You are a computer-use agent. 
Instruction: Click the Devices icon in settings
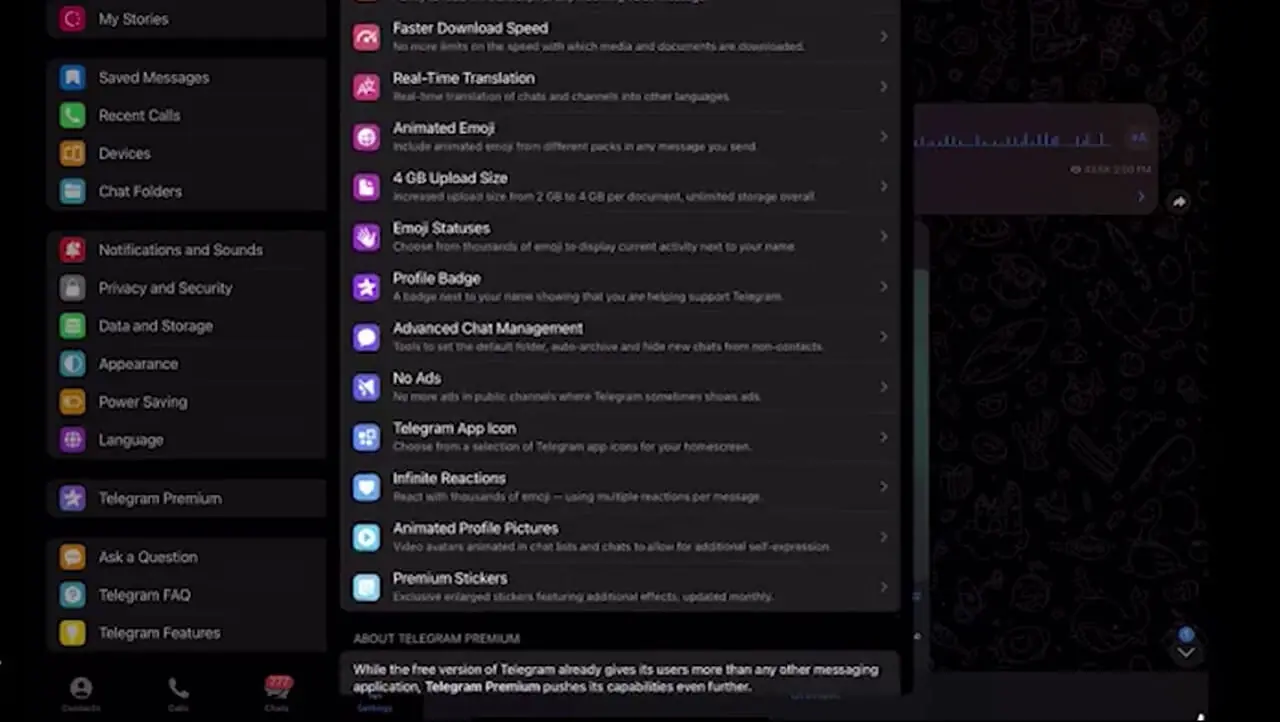(x=72, y=154)
